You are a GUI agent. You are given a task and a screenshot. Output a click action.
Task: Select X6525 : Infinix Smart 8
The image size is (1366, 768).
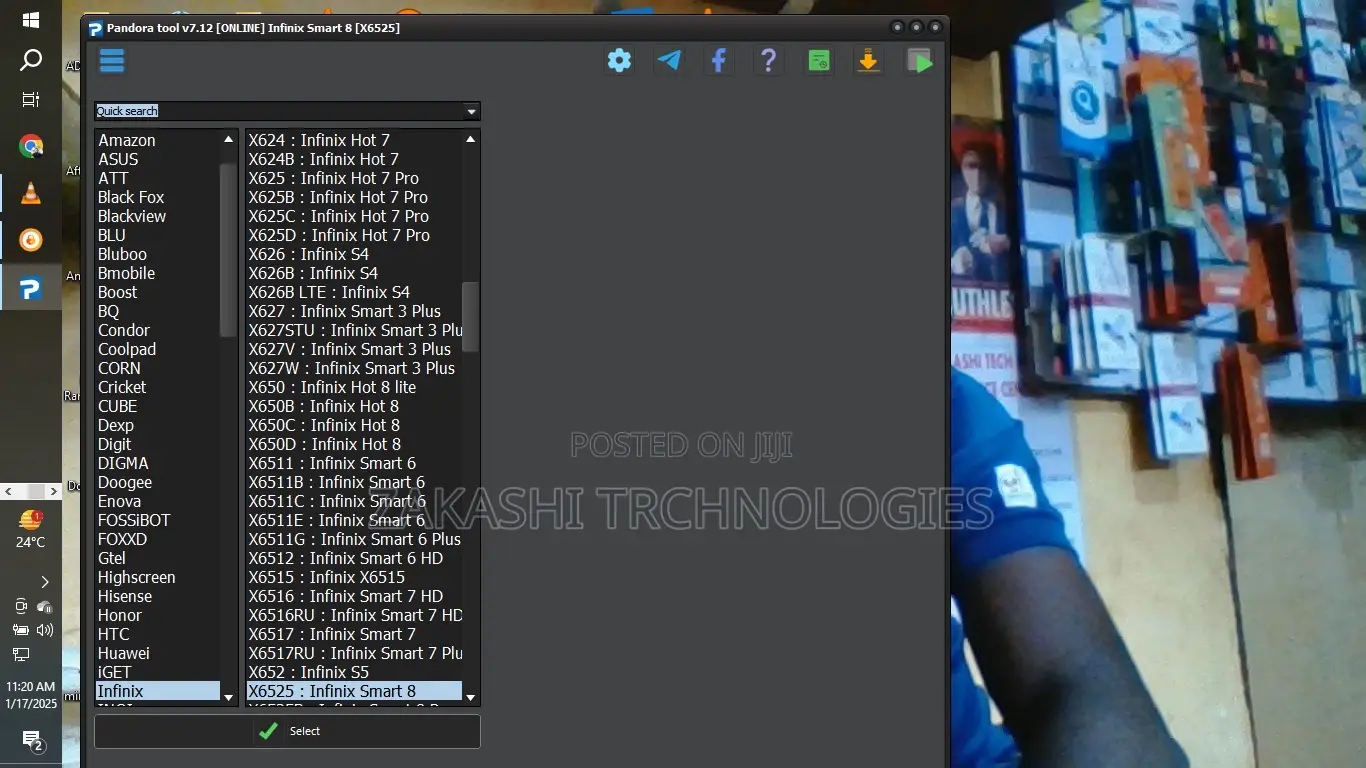click(x=354, y=691)
